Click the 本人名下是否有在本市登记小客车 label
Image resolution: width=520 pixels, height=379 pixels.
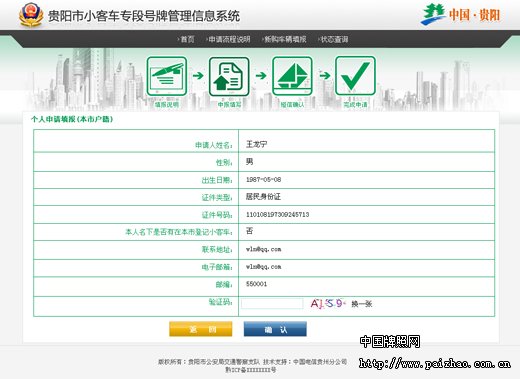point(179,232)
